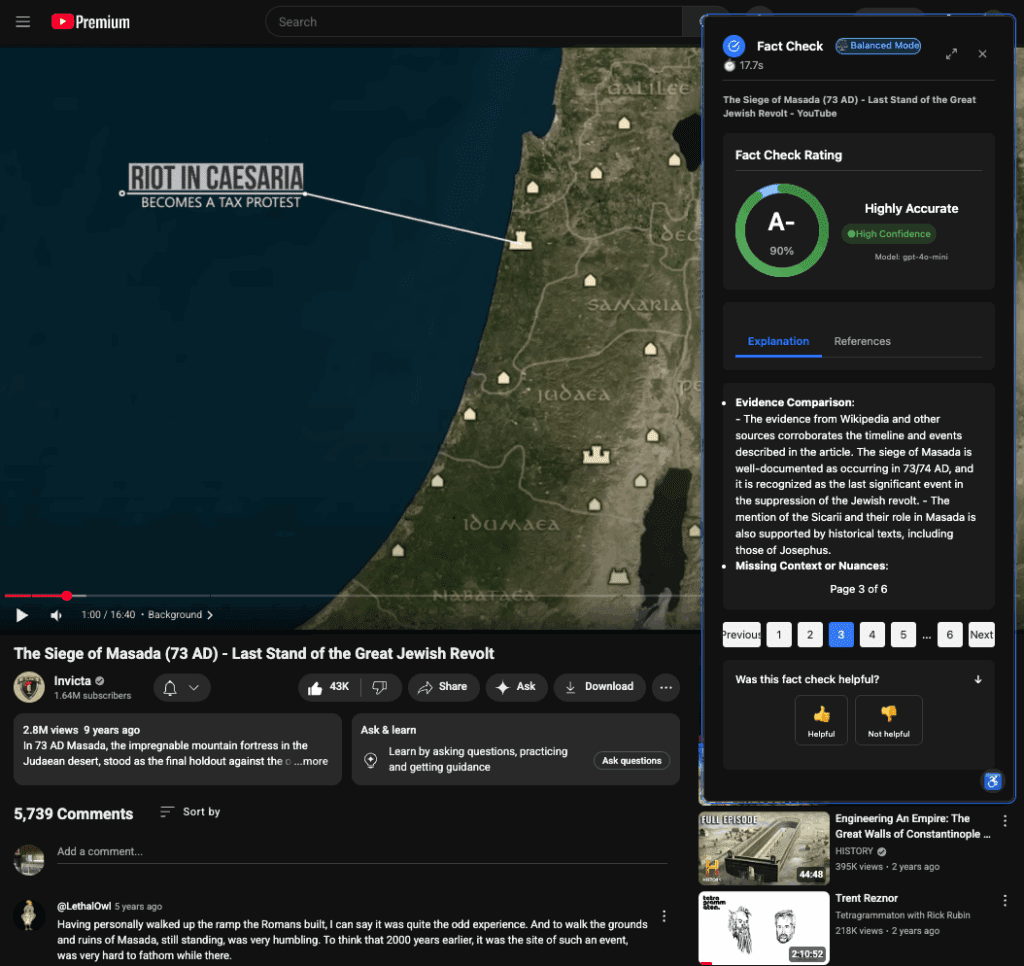This screenshot has height=966, width=1024.
Task: Select the Explanation tab
Action: click(x=778, y=341)
